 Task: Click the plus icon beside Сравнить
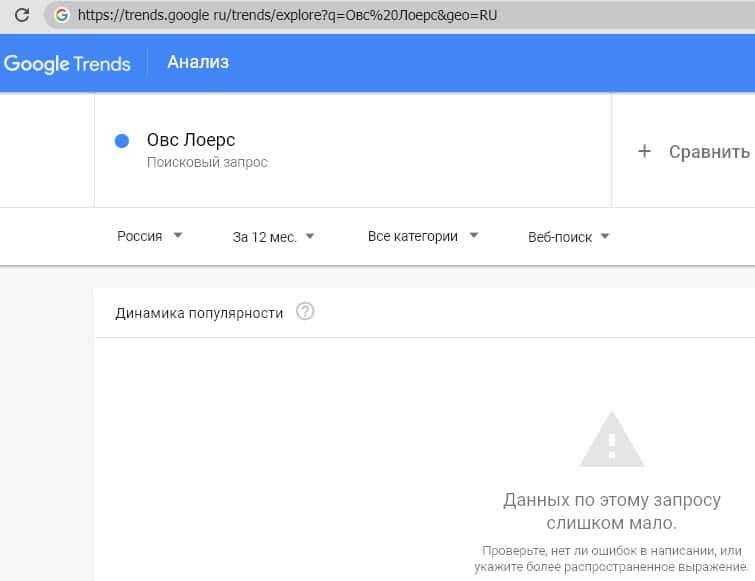(x=645, y=151)
